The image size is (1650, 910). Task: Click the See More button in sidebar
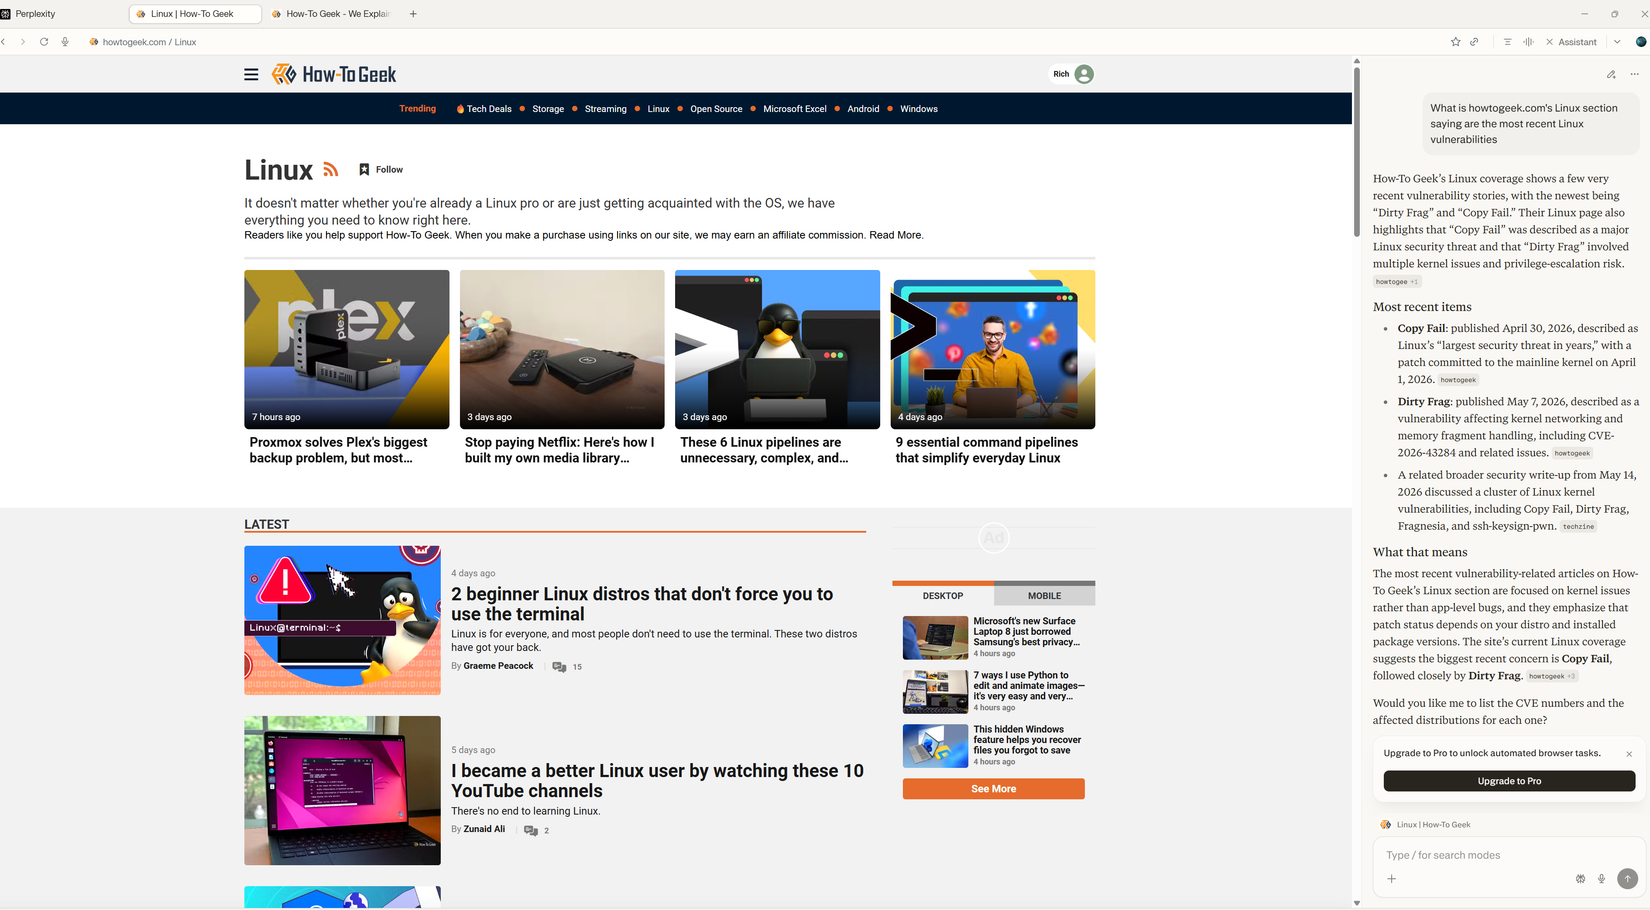point(993,789)
